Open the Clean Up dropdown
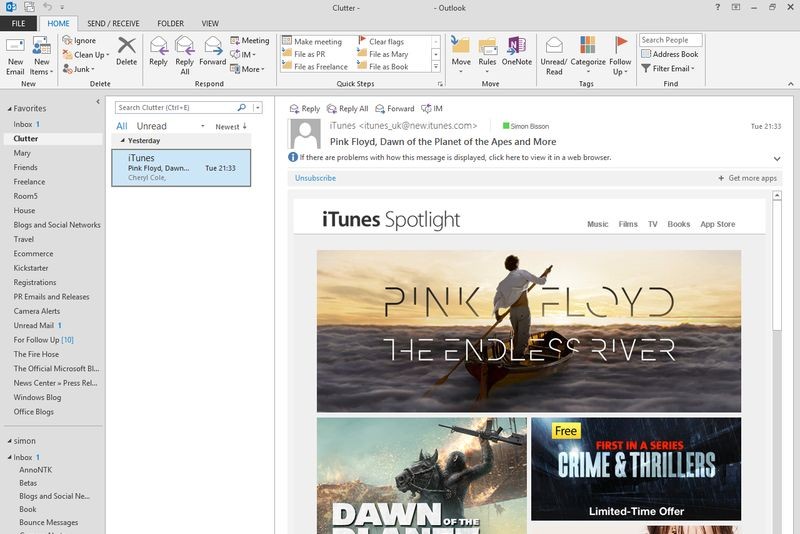Image resolution: width=800 pixels, height=534 pixels. pyautogui.click(x=87, y=55)
